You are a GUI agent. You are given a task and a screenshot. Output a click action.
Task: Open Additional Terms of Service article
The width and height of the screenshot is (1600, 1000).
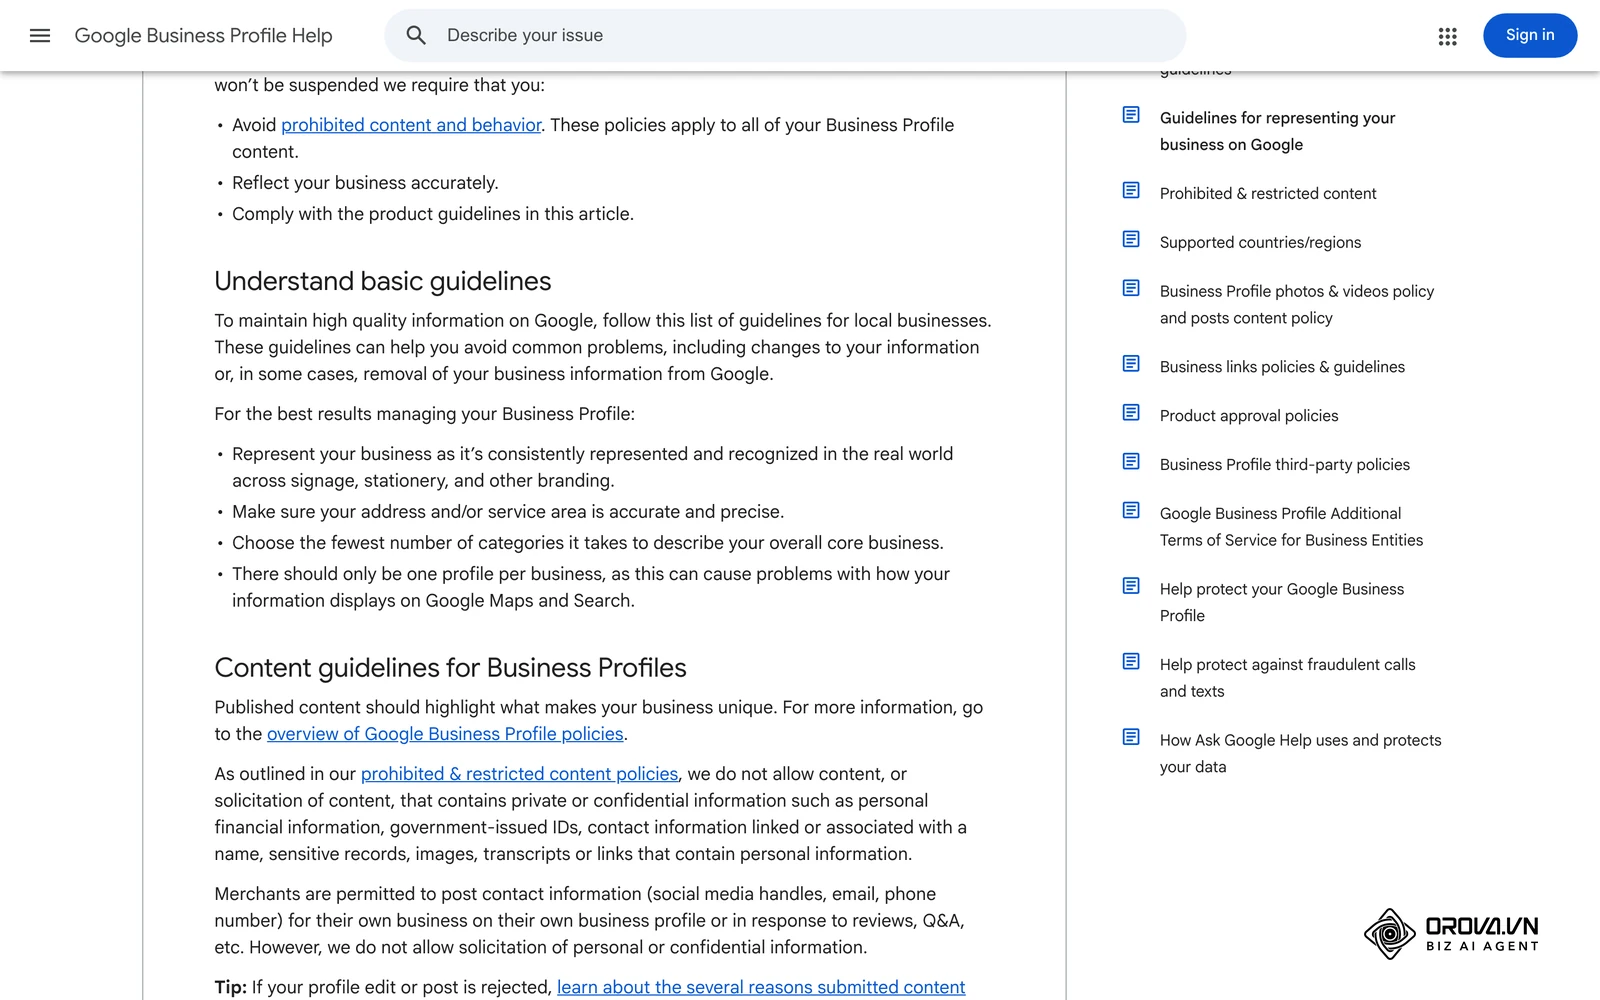[1291, 527]
